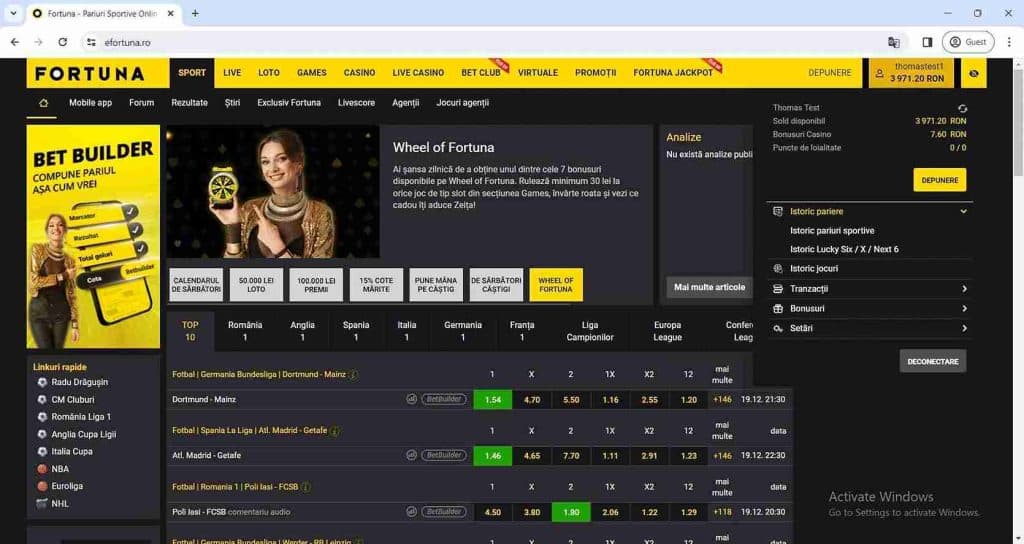Click the Bet Builder banner
1024x544 pixels.
pos(93,236)
